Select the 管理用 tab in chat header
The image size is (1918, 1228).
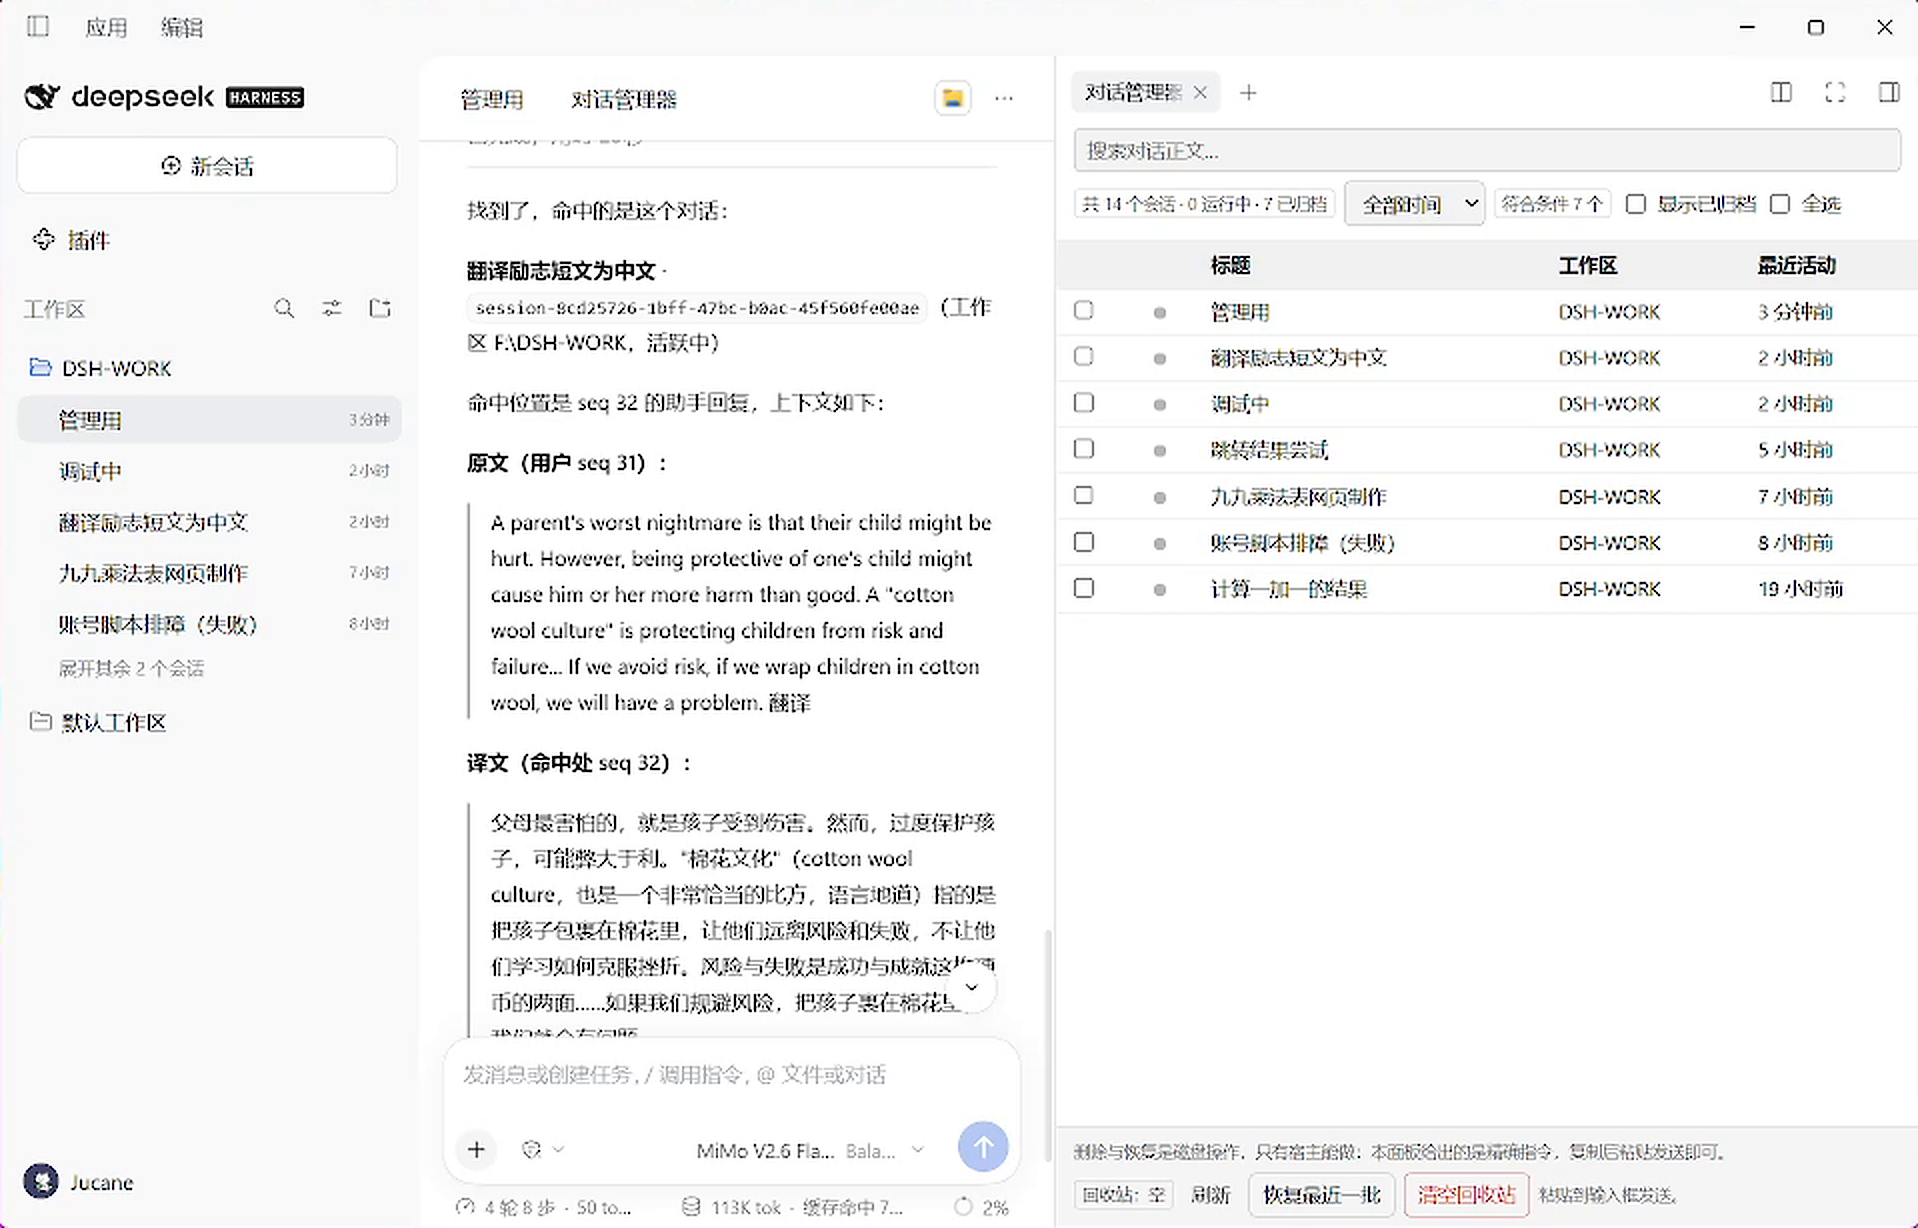pyautogui.click(x=492, y=99)
